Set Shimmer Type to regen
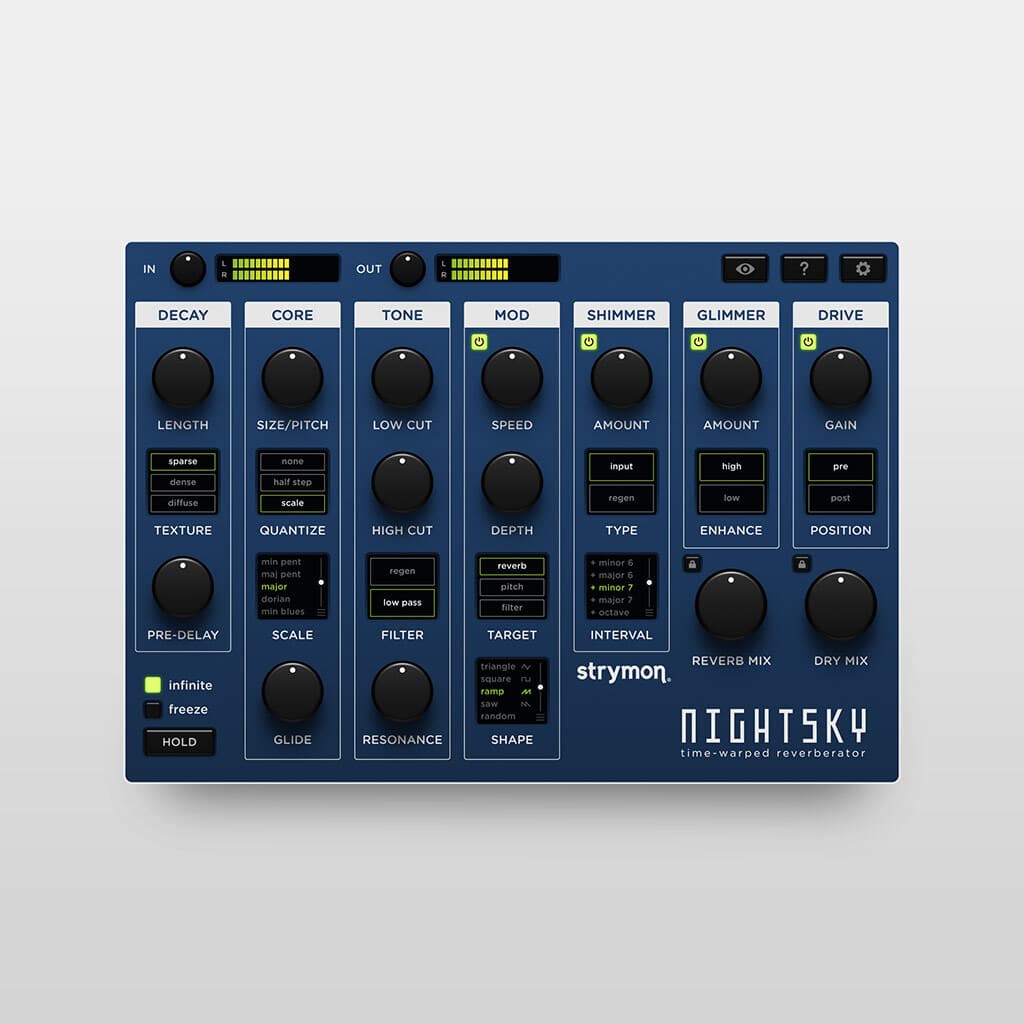The width and height of the screenshot is (1024, 1024). click(621, 497)
